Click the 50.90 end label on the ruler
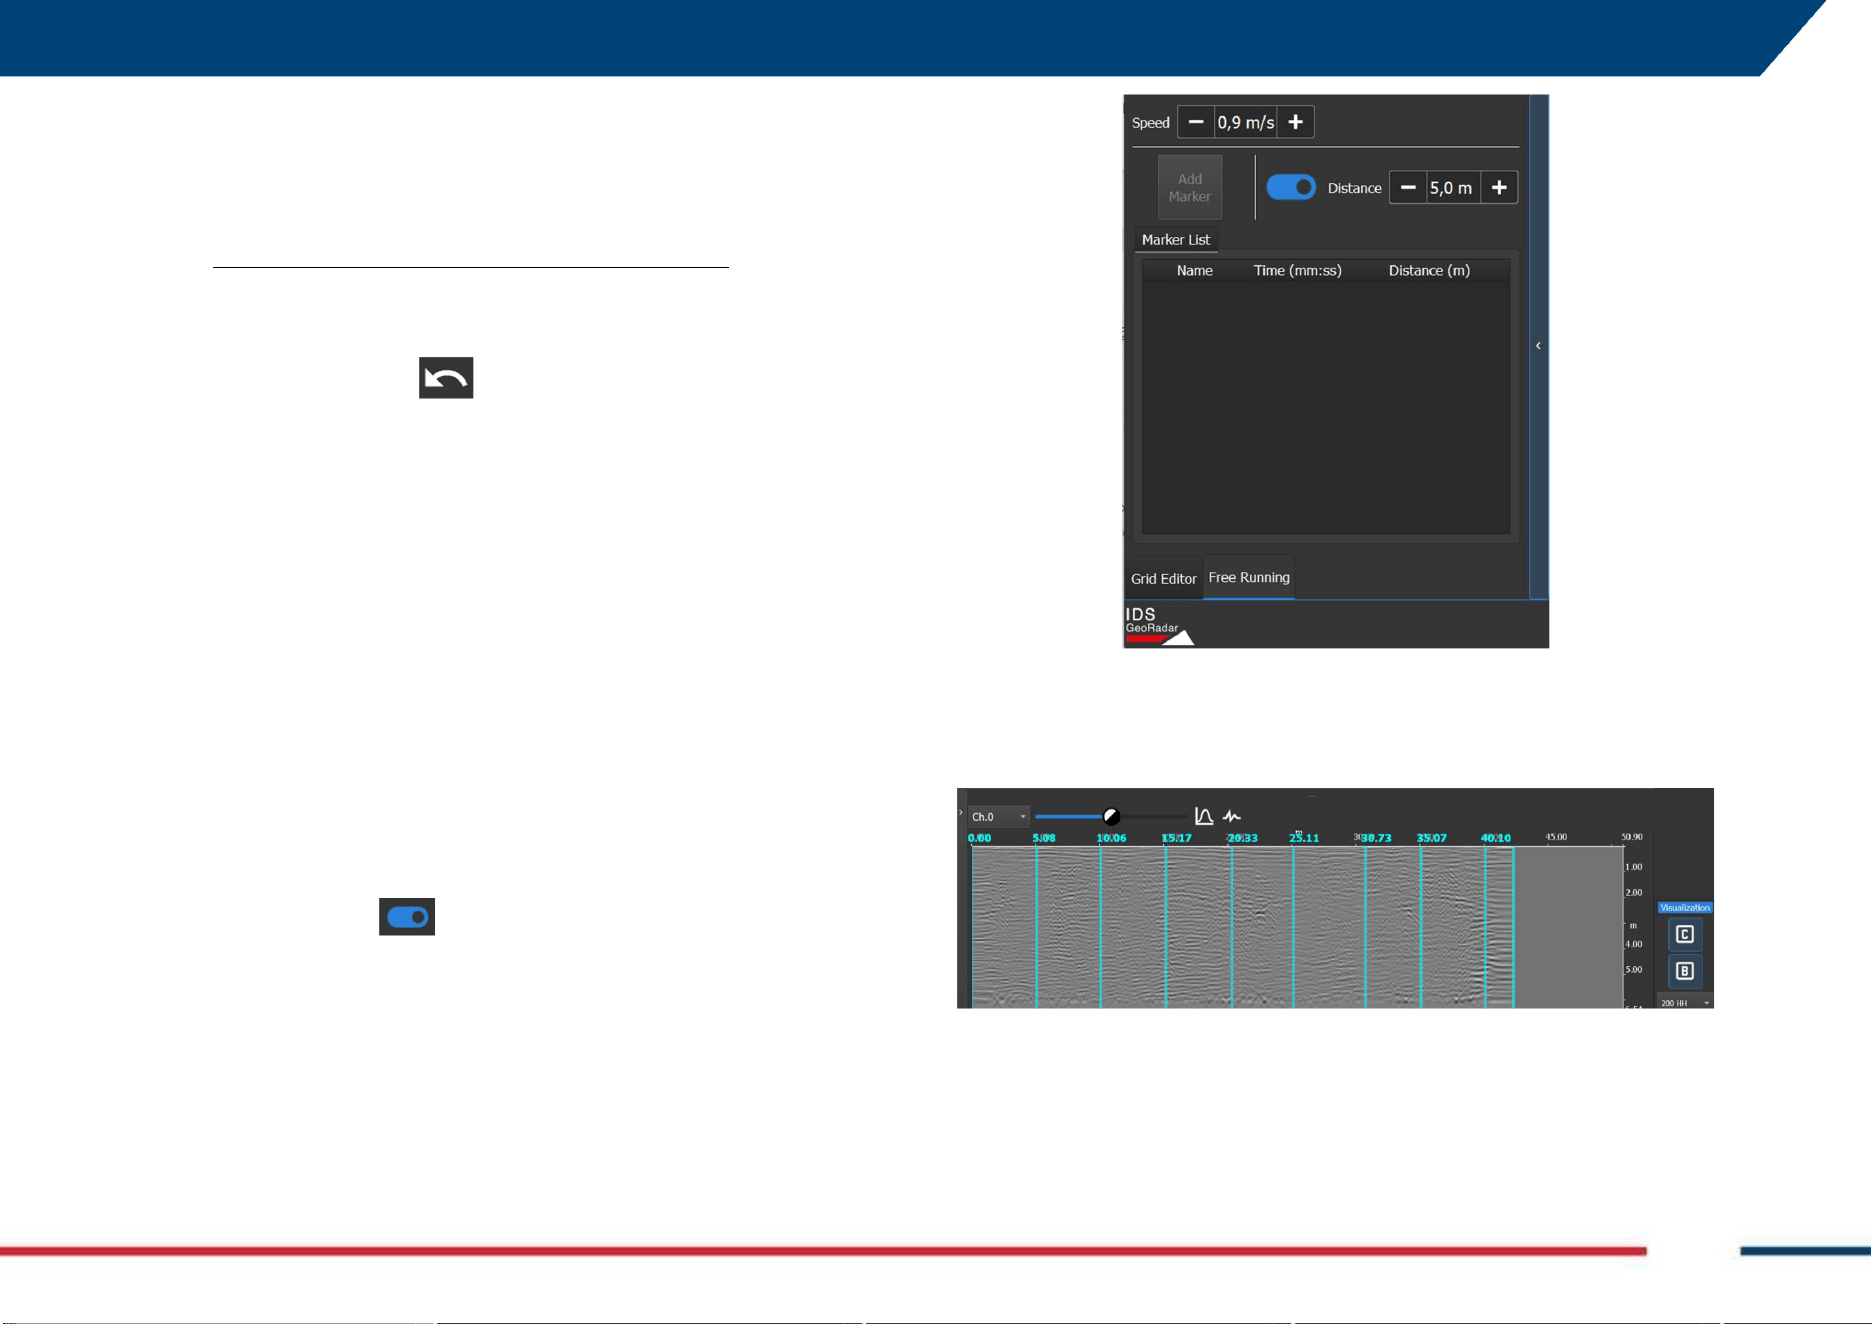This screenshot has height=1324, width=1872. point(1632,837)
